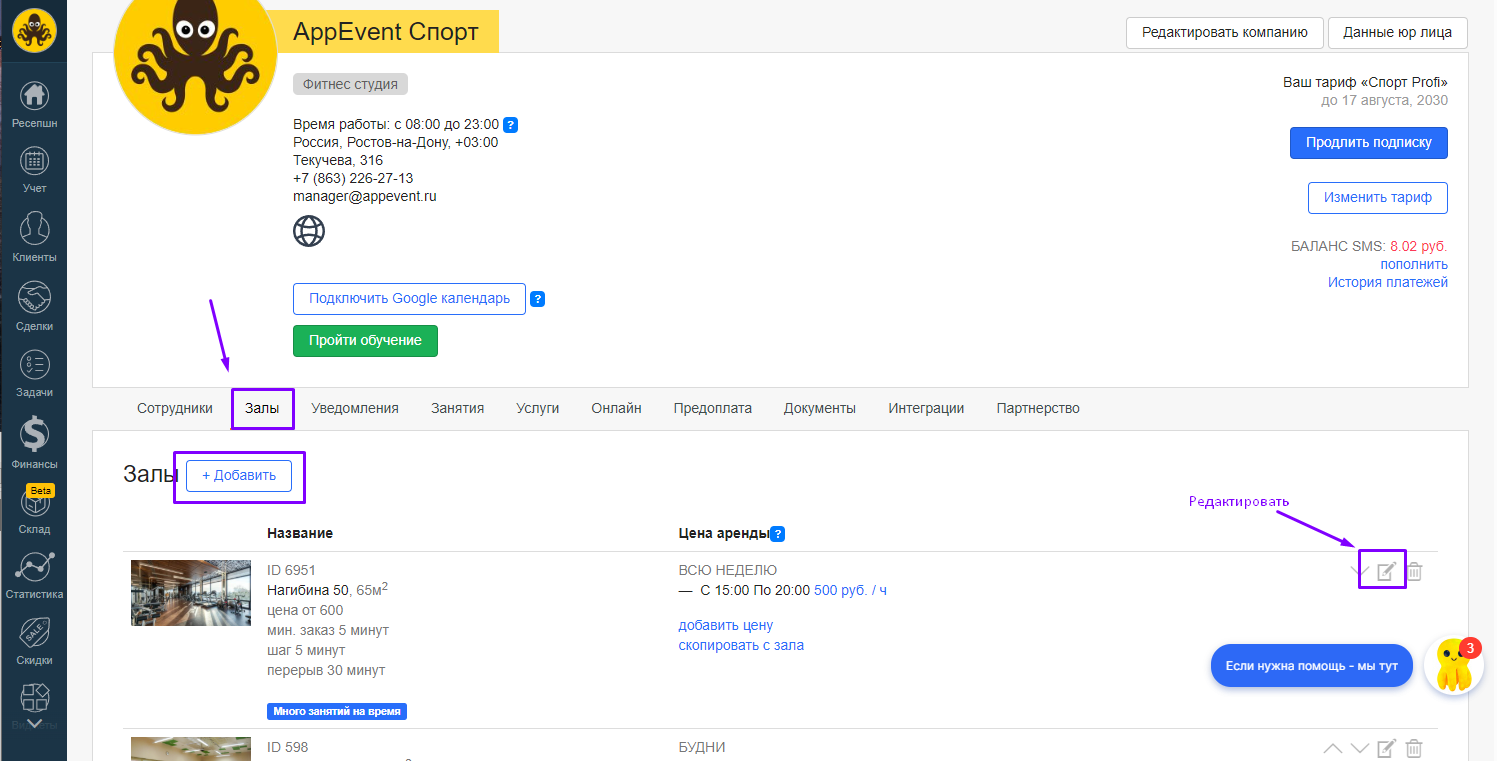The height and width of the screenshot is (761, 1497).
Task: Click the AppEvent Спорт company title
Action: (386, 32)
